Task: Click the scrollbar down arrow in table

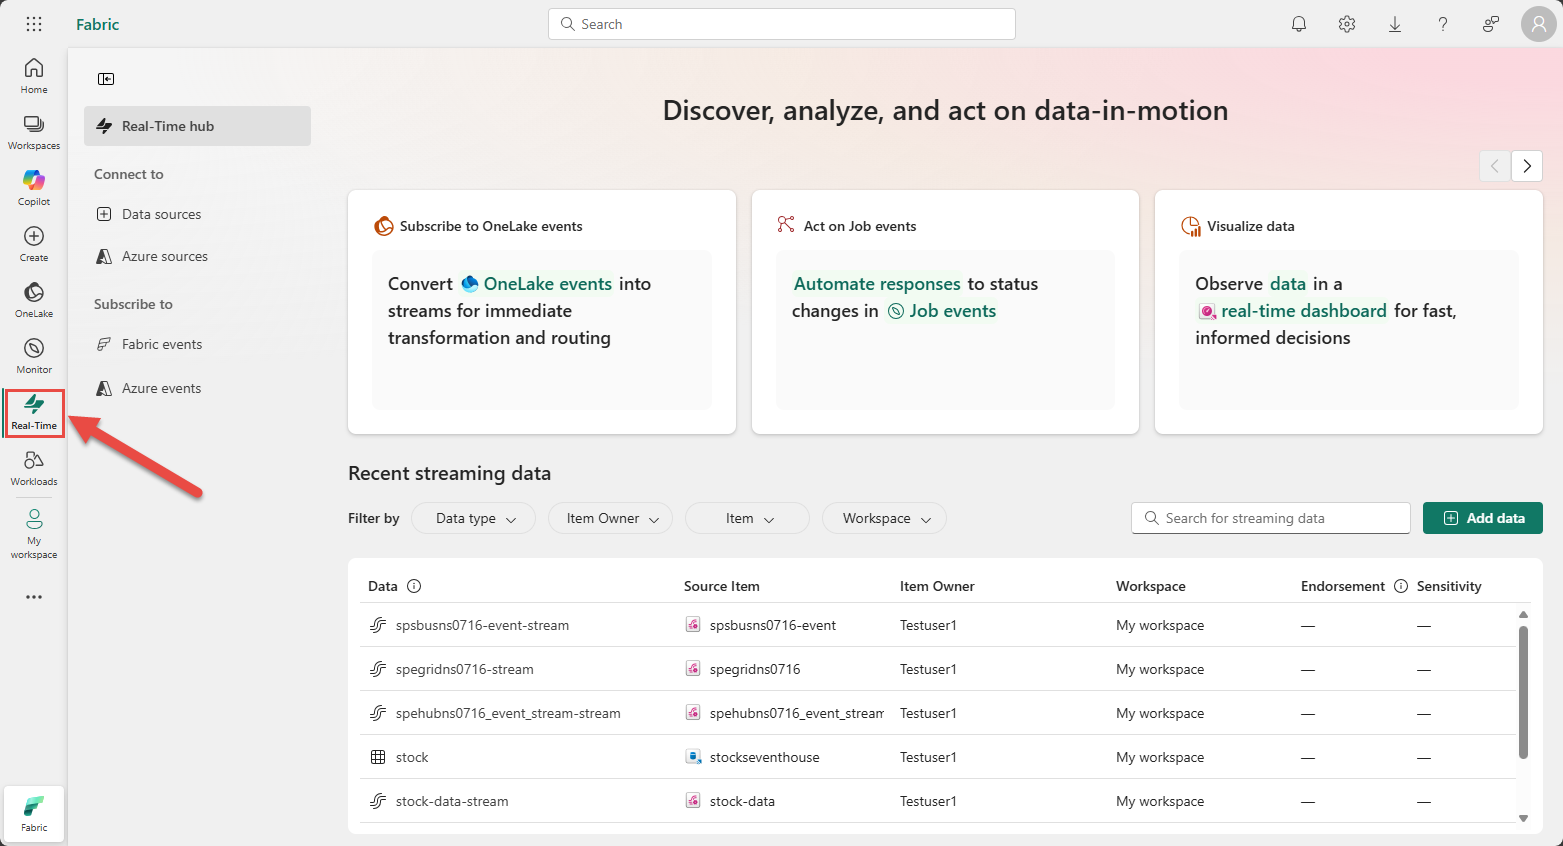Action: [x=1523, y=818]
